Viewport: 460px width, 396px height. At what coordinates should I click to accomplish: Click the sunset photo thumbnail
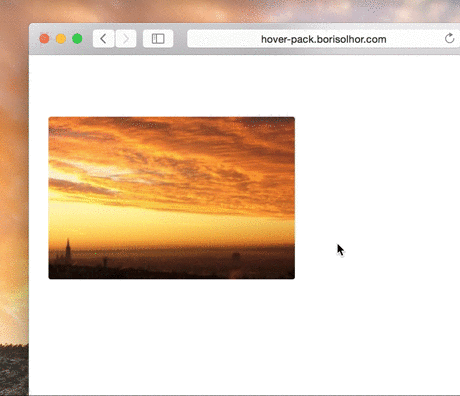tap(172, 198)
